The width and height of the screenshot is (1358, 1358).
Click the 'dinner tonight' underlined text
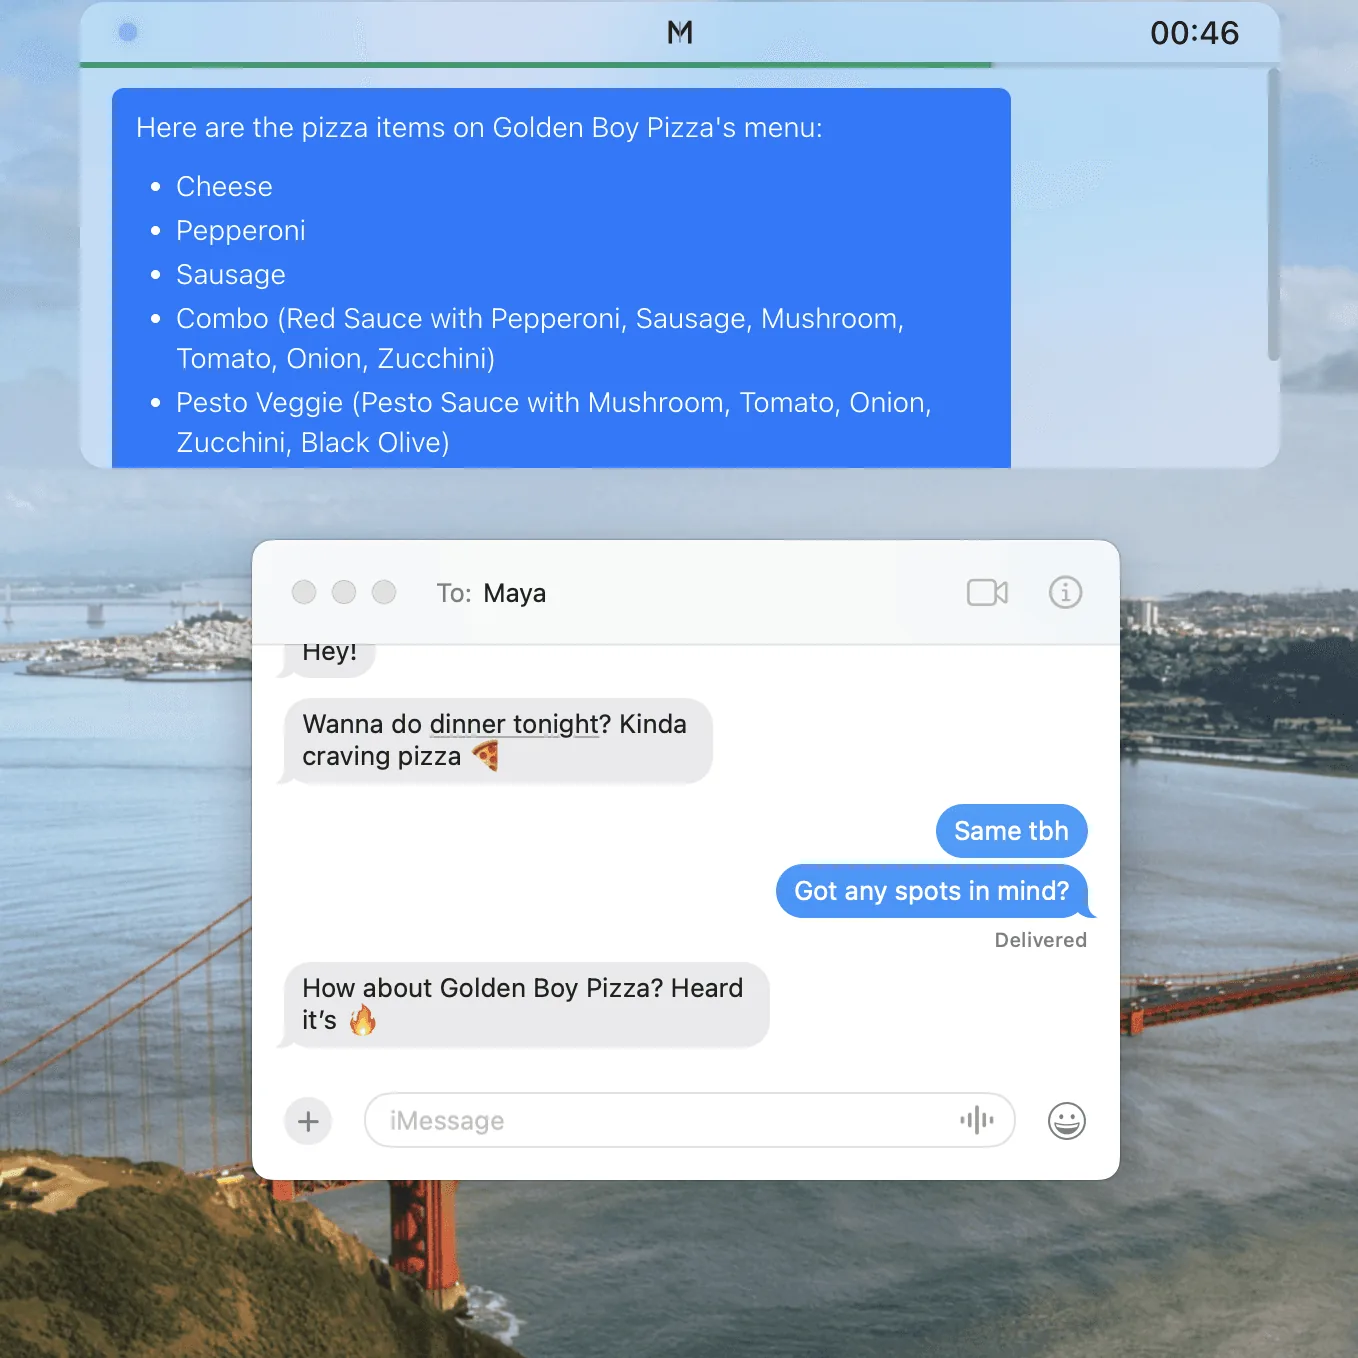[x=514, y=724]
